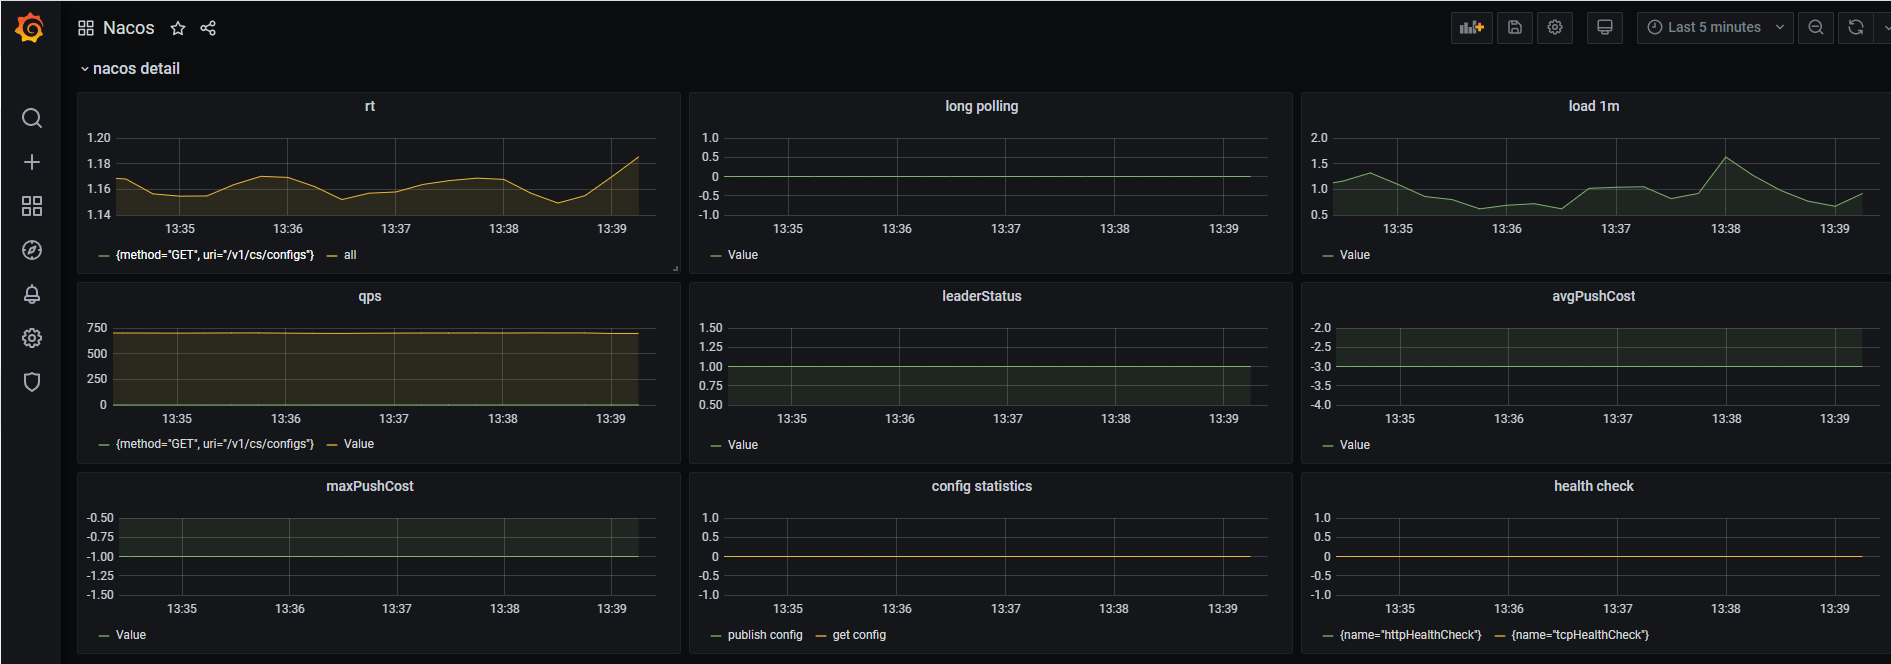Open dashboard settings gear in top bar

1555,28
